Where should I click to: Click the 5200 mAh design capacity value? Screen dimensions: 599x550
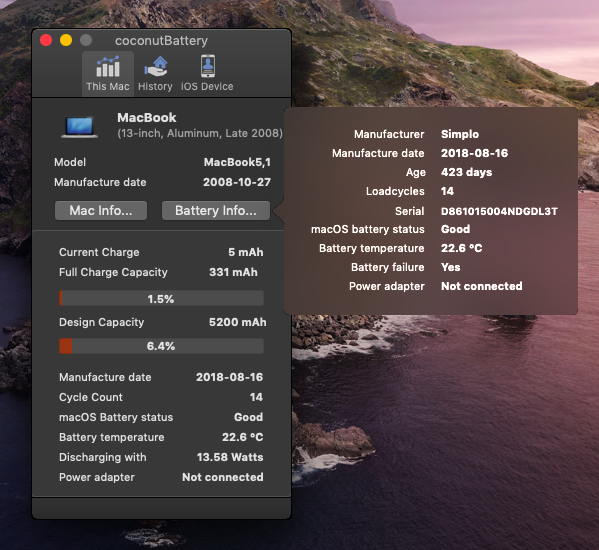238,322
